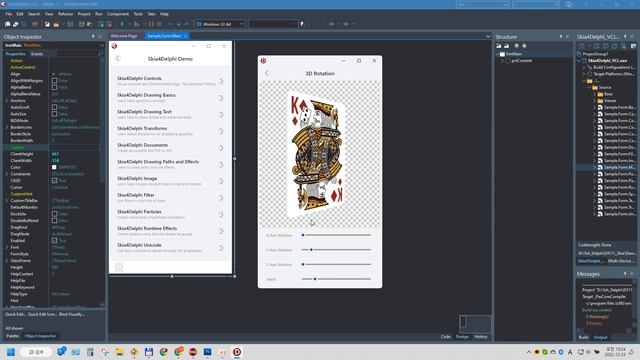The height and width of the screenshot is (360, 640).
Task: Open the Windows 32-bit platform dropdown
Action: click(x=242, y=24)
